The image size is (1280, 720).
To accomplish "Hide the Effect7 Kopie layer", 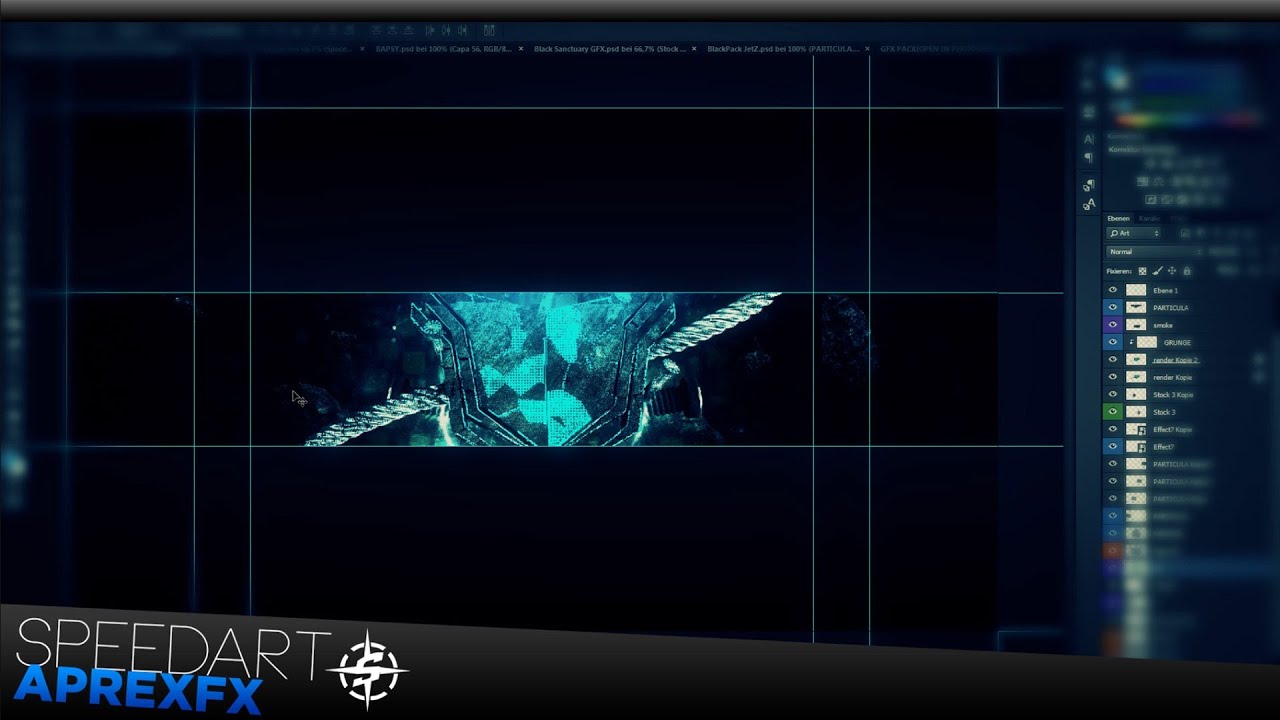I will 1112,429.
